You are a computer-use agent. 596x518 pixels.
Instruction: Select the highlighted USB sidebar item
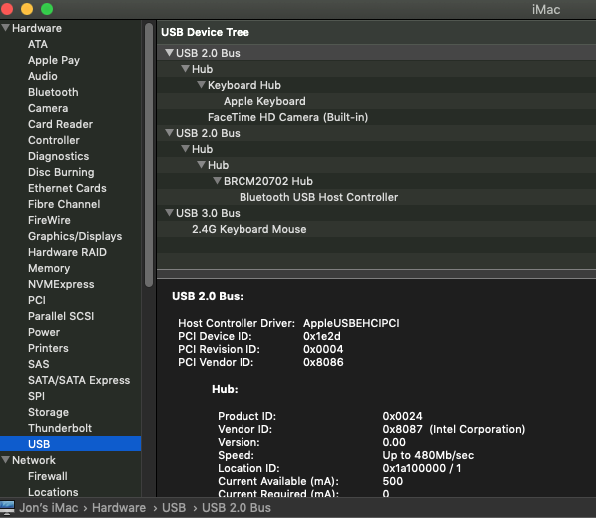[70, 444]
